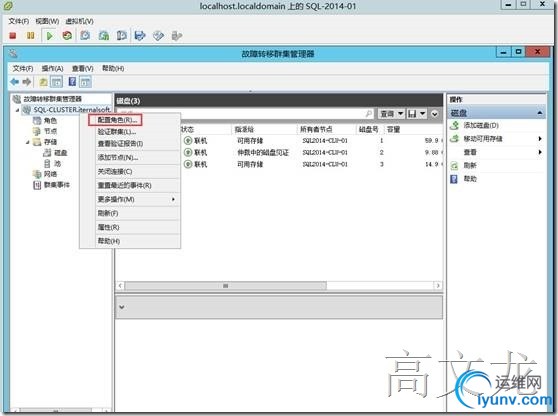
Task: Open the 虚拟机(V) menu
Action: click(79, 21)
